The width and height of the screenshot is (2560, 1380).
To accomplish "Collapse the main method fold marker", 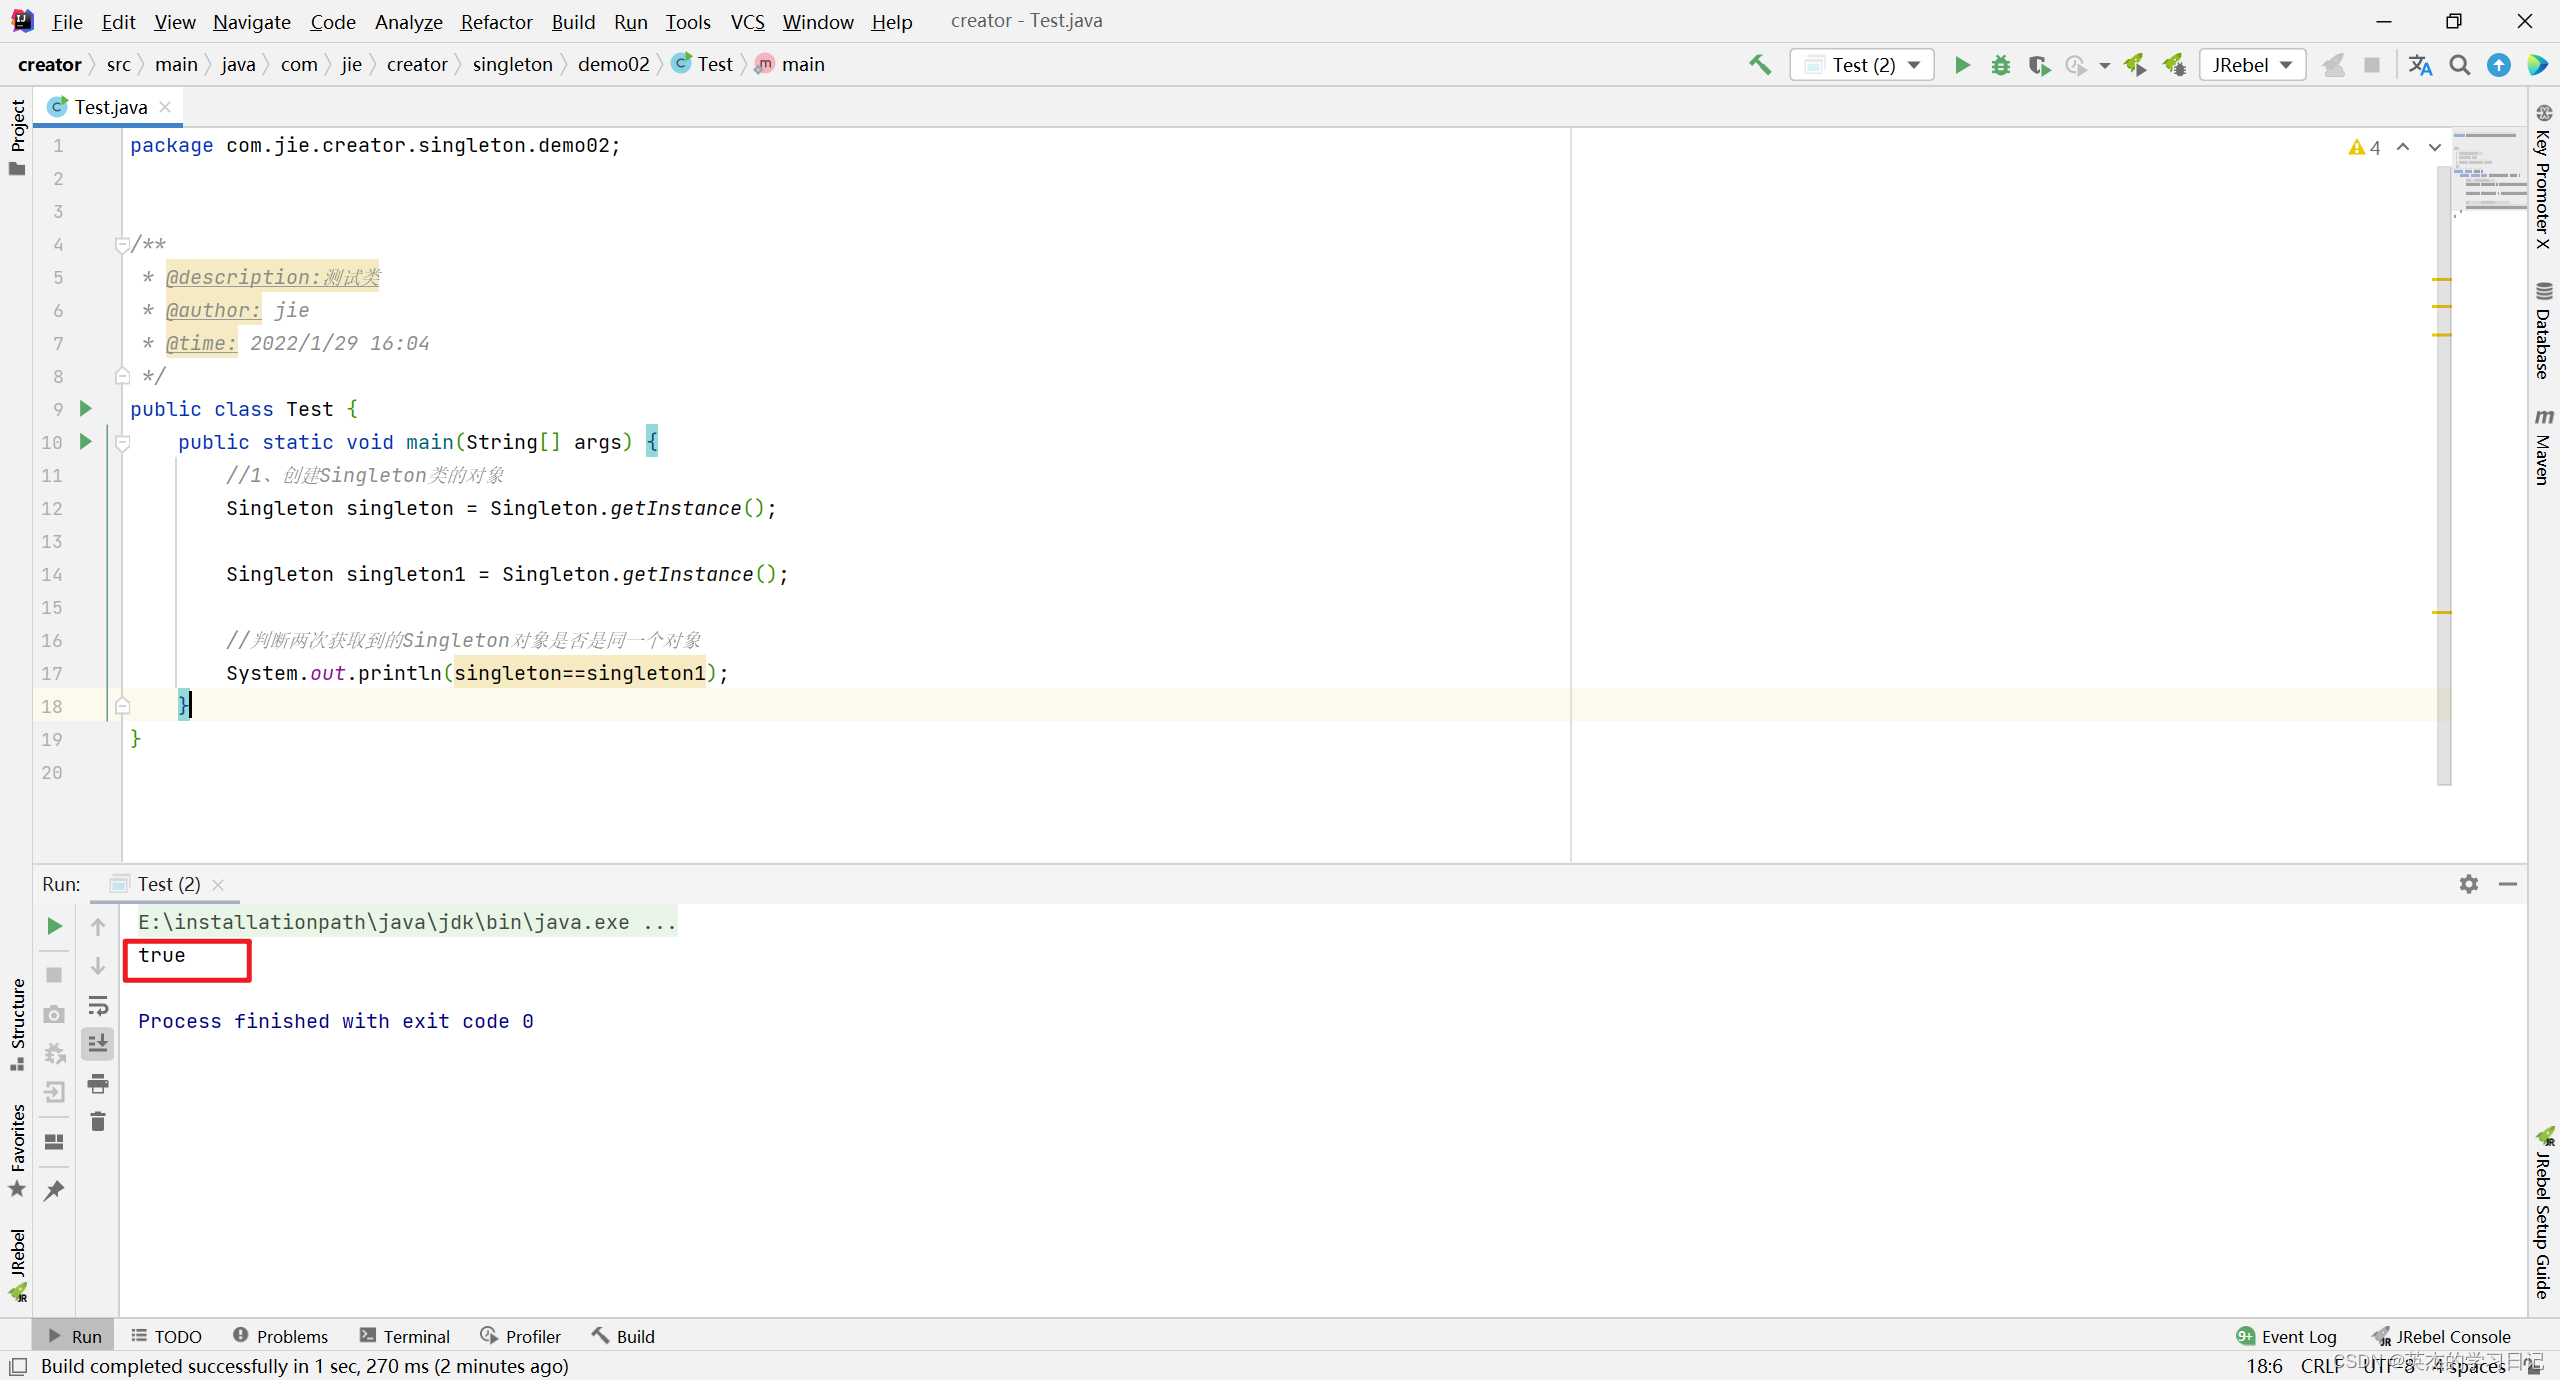I will coord(122,442).
